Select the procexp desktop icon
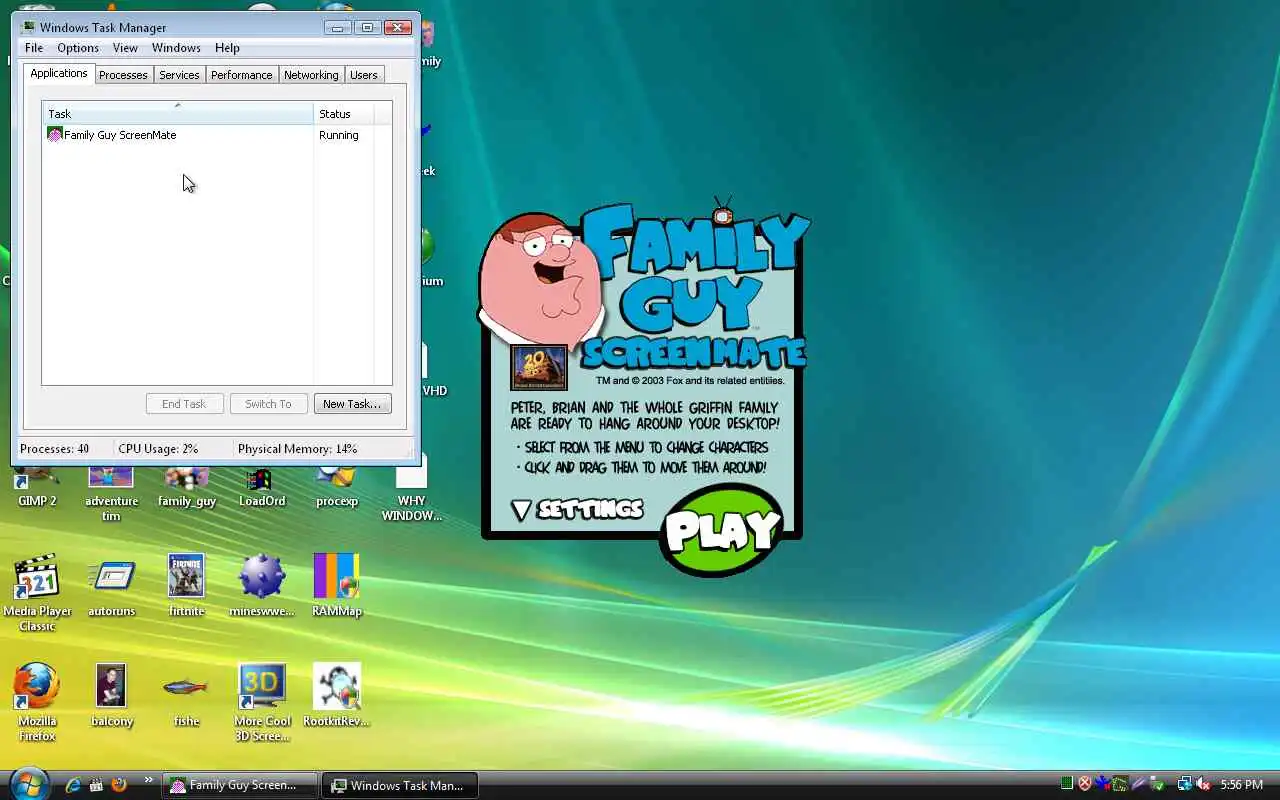 coord(337,487)
